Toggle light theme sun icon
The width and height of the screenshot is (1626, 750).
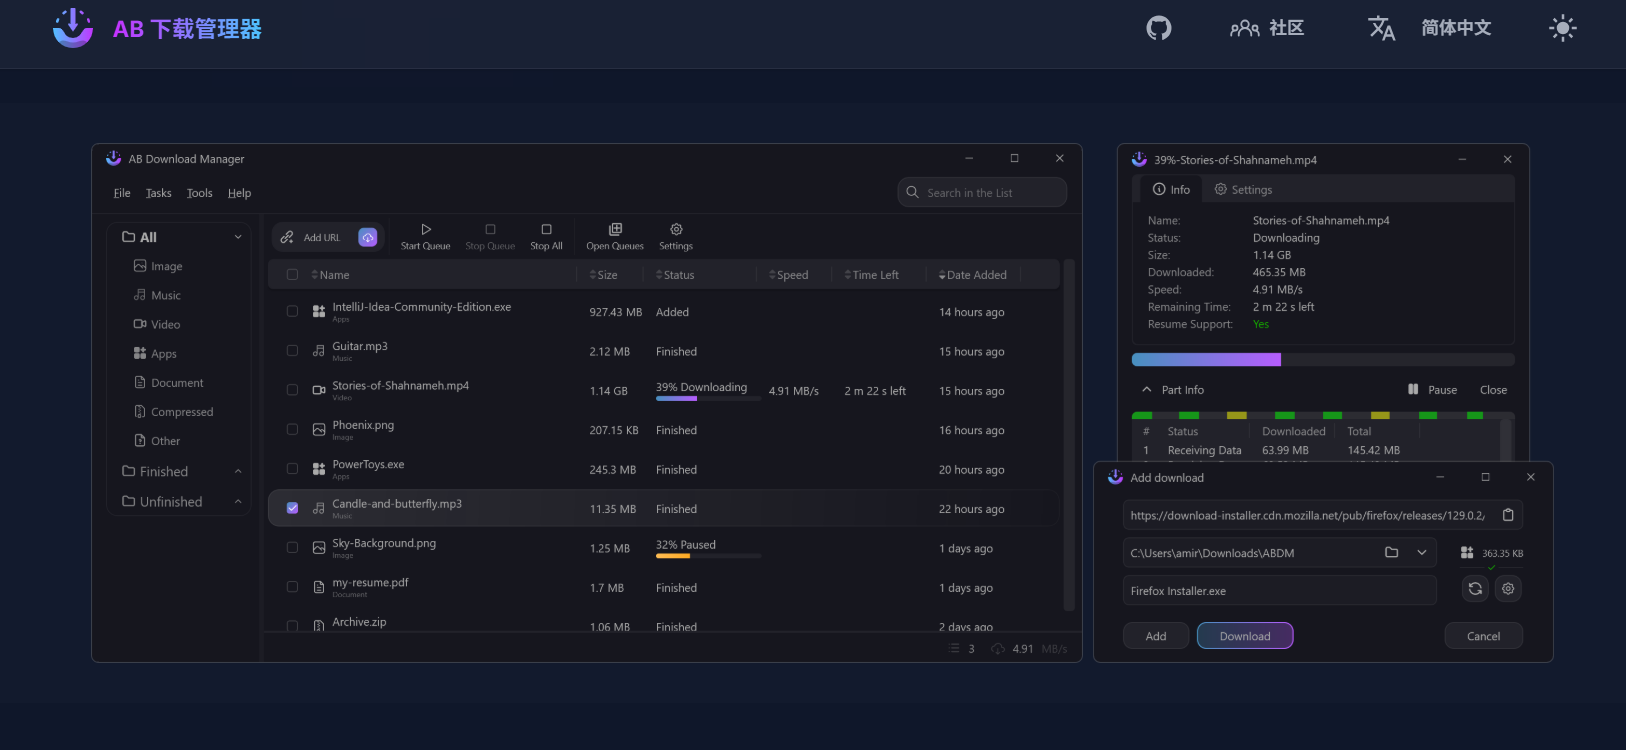point(1562,28)
